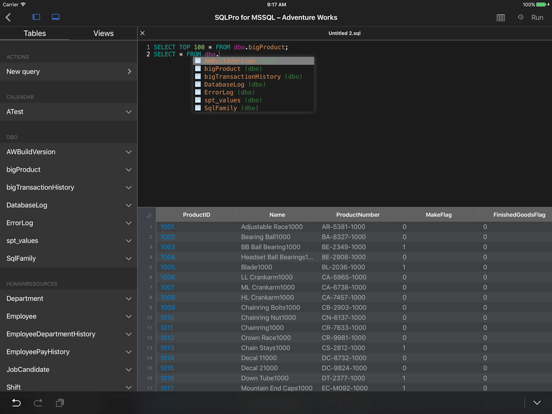The image size is (552, 414).
Task: Tap the back arrow in the top bar
Action: [8, 17]
